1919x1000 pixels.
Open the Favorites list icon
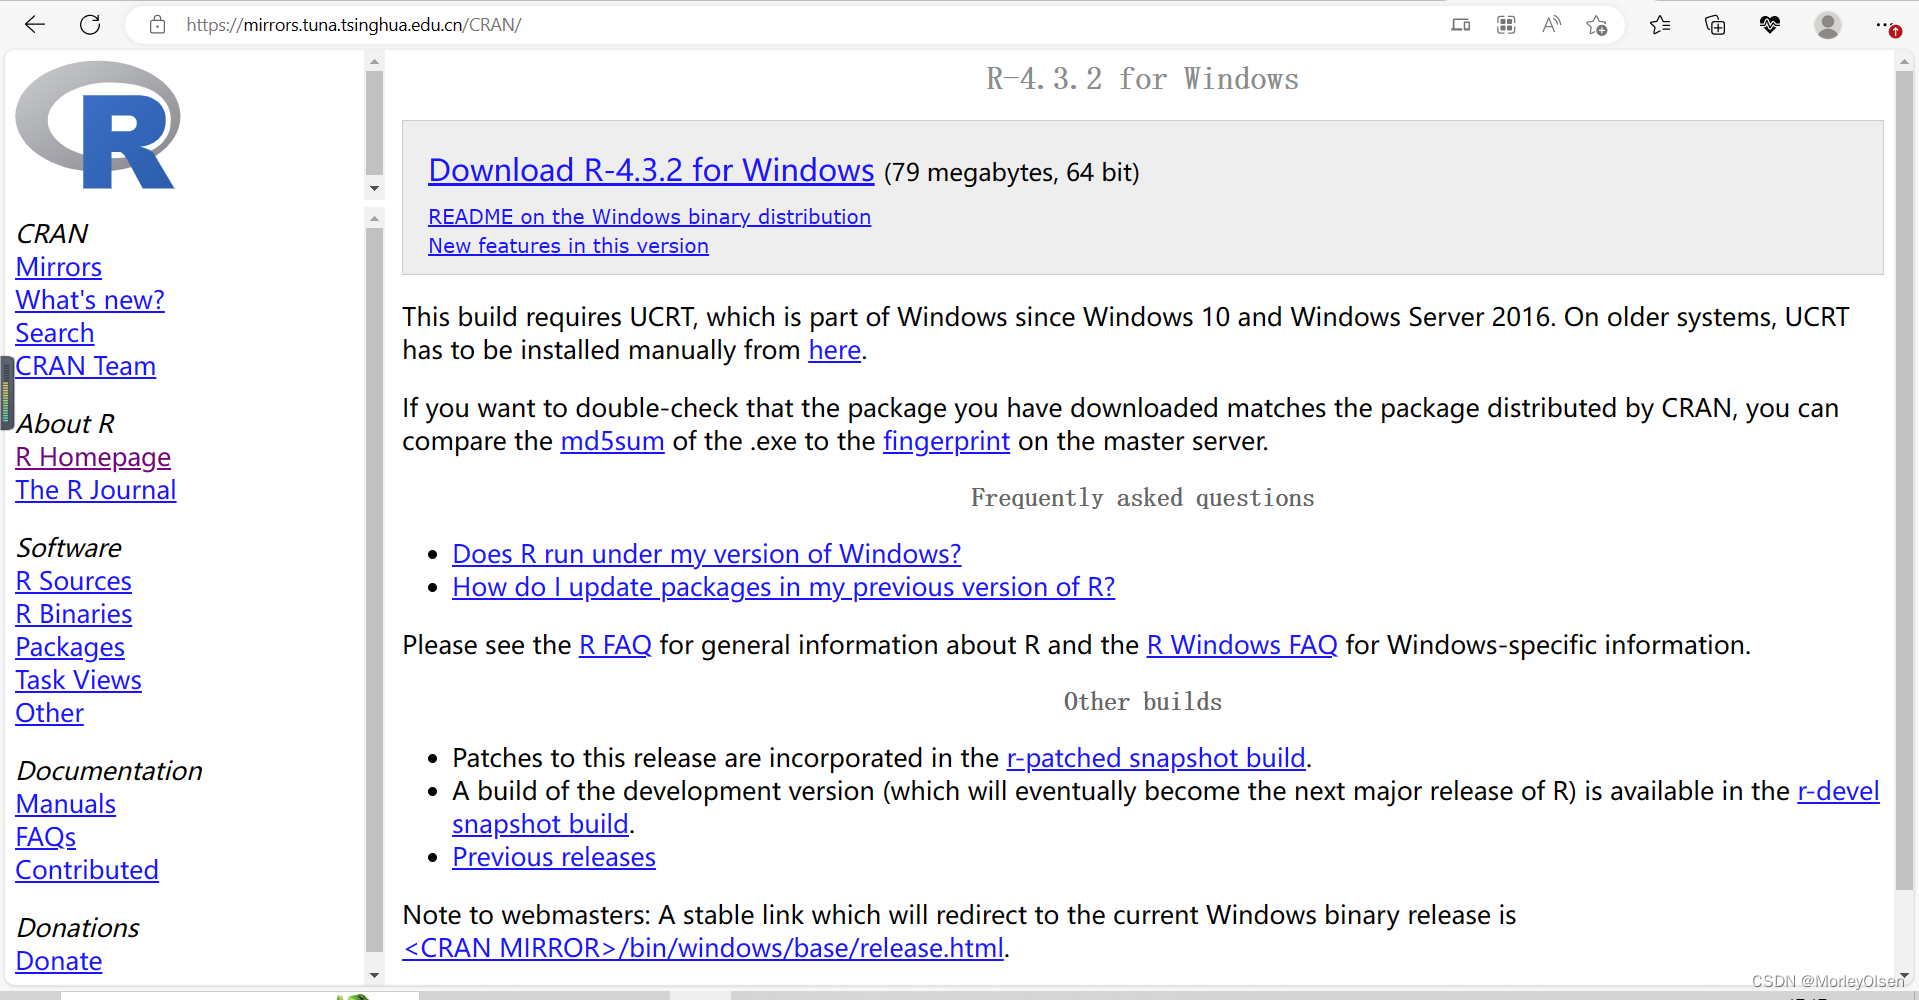[x=1660, y=25]
